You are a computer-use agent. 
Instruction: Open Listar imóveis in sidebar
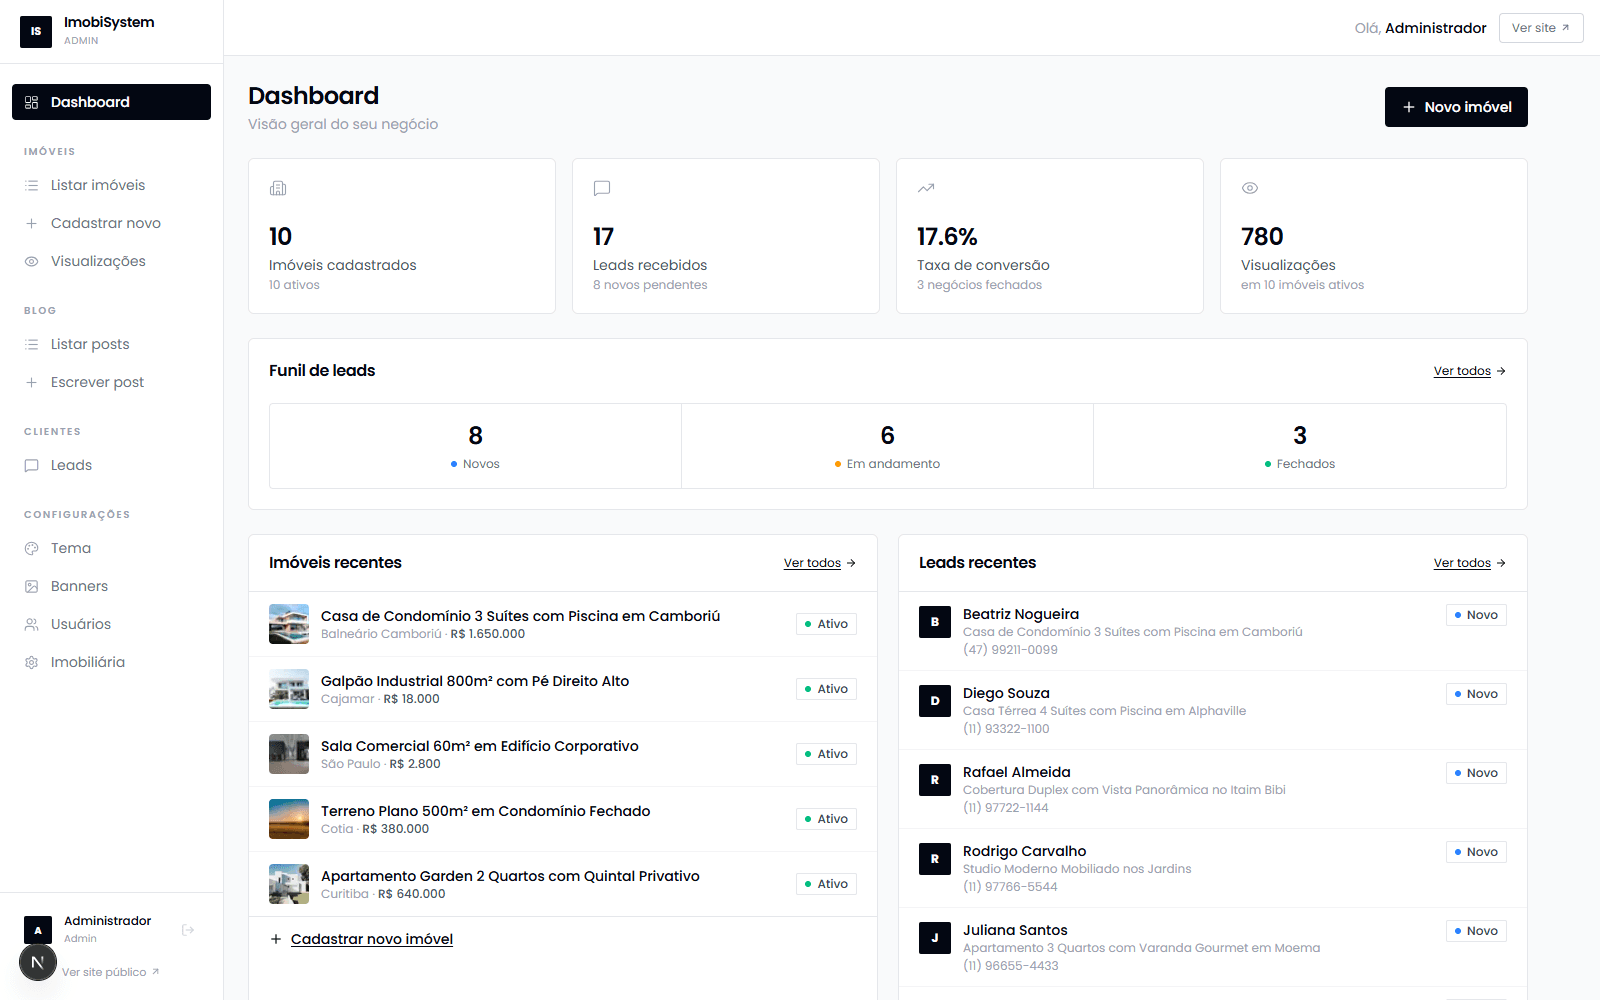[111, 185]
